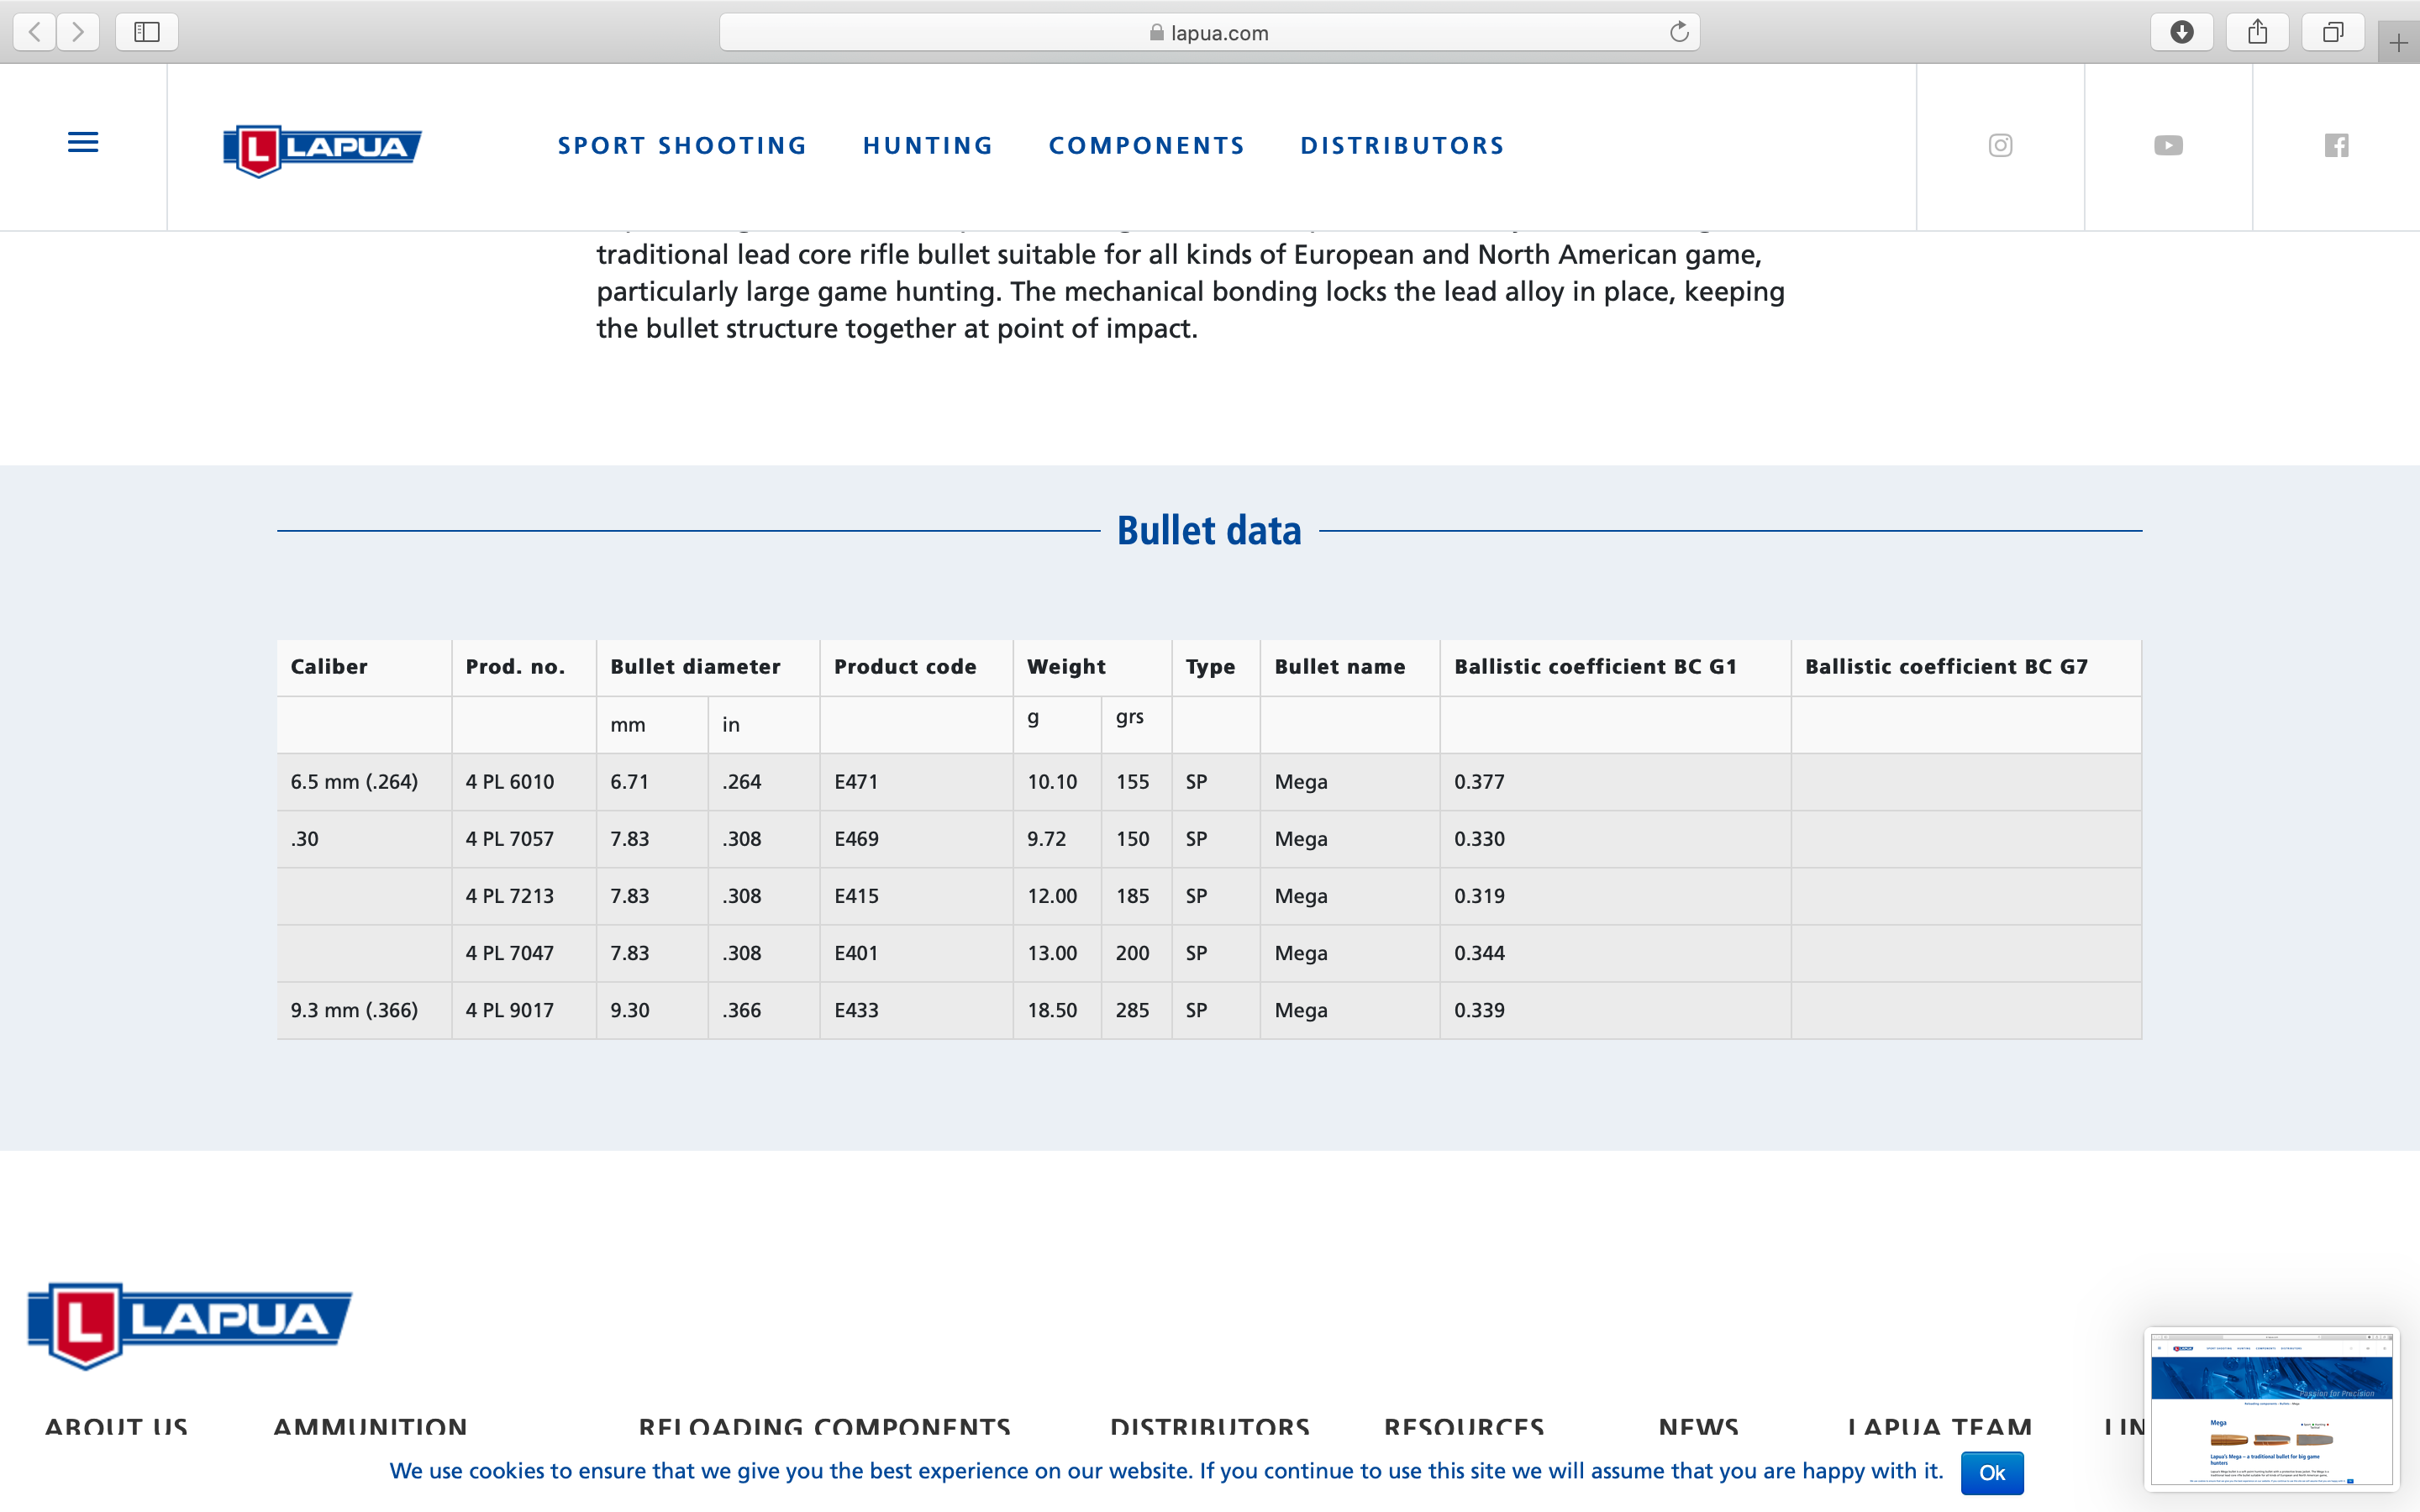Open Lapua Team footer link
The image size is (2420, 1512).
point(1940,1426)
